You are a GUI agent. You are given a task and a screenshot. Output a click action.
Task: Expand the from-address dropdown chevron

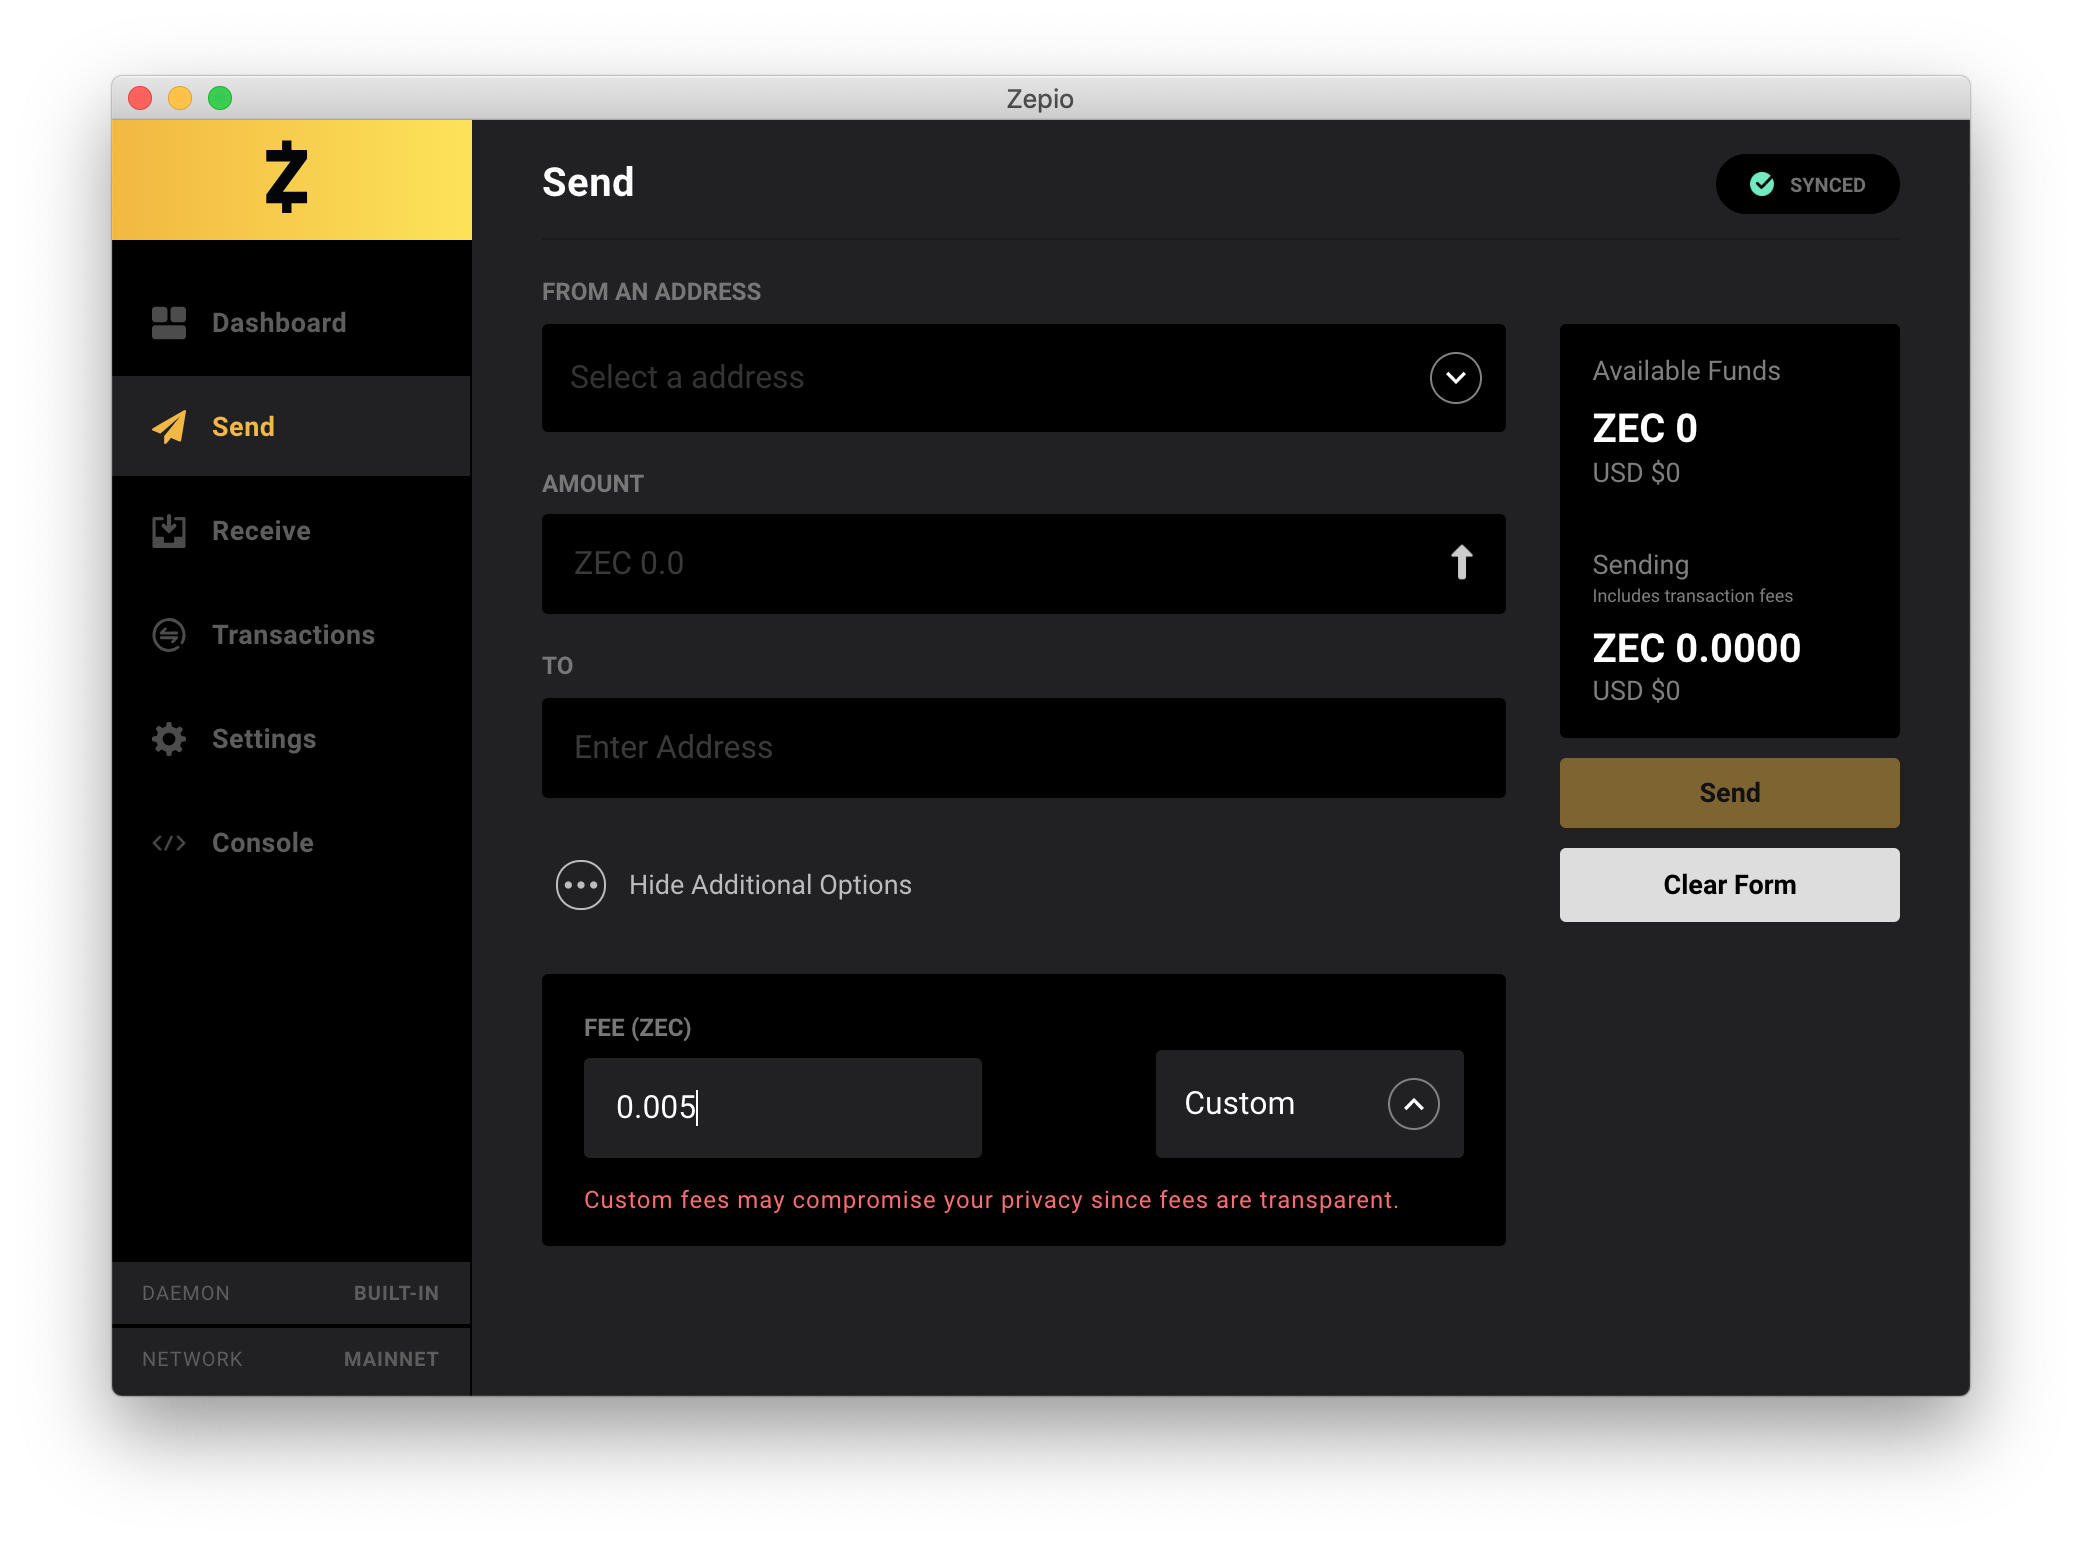point(1455,378)
